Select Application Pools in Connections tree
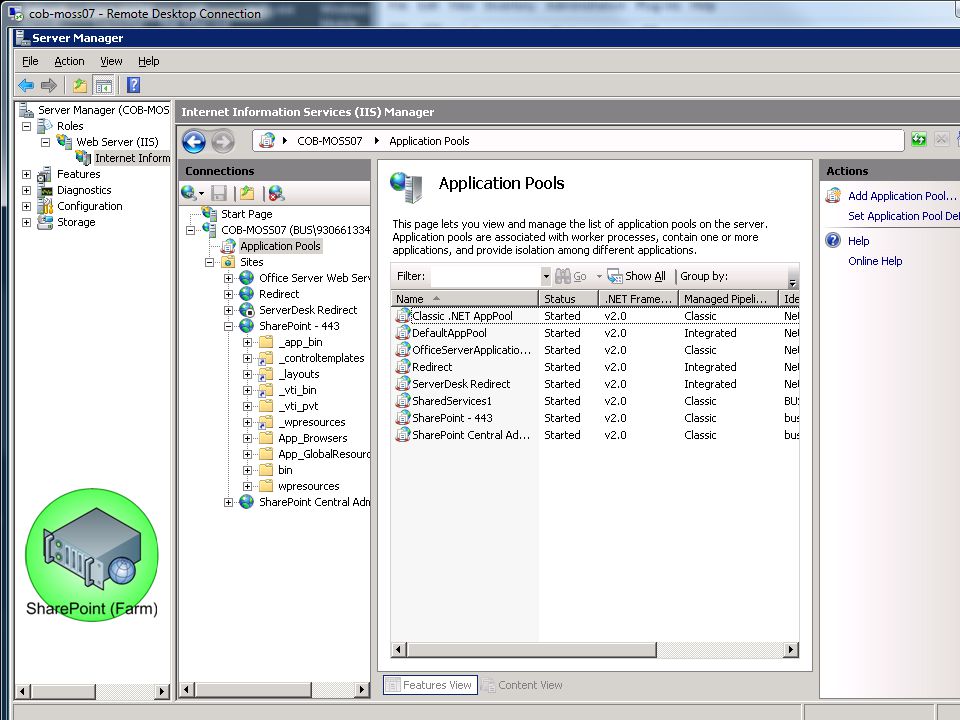The height and width of the screenshot is (720, 960). [x=280, y=246]
